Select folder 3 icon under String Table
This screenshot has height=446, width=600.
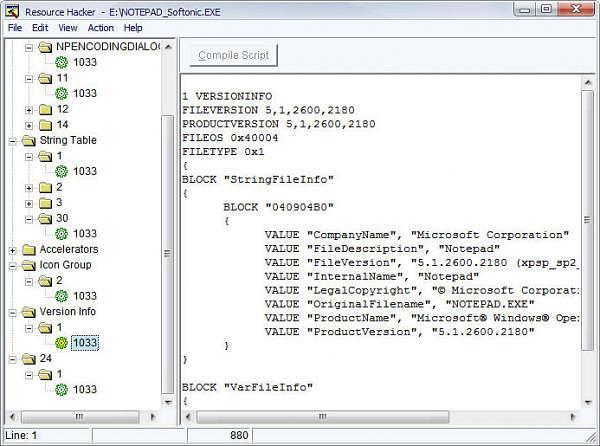pyautogui.click(x=45, y=203)
